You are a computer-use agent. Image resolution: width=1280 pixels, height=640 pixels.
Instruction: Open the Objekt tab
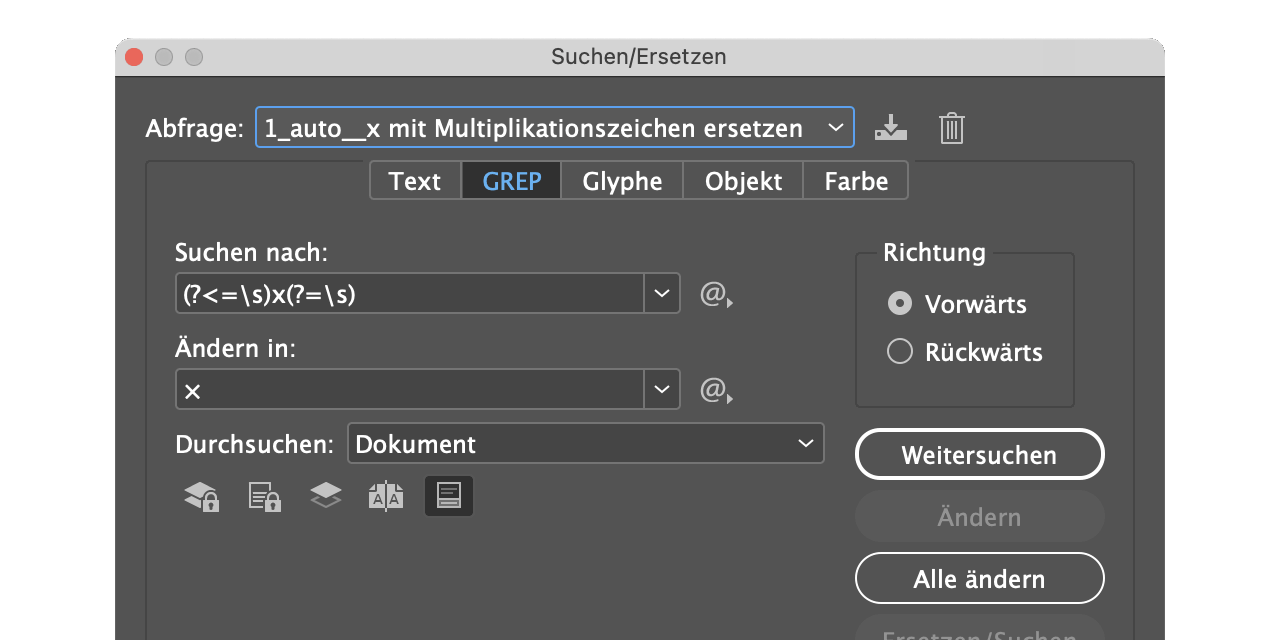pos(743,181)
